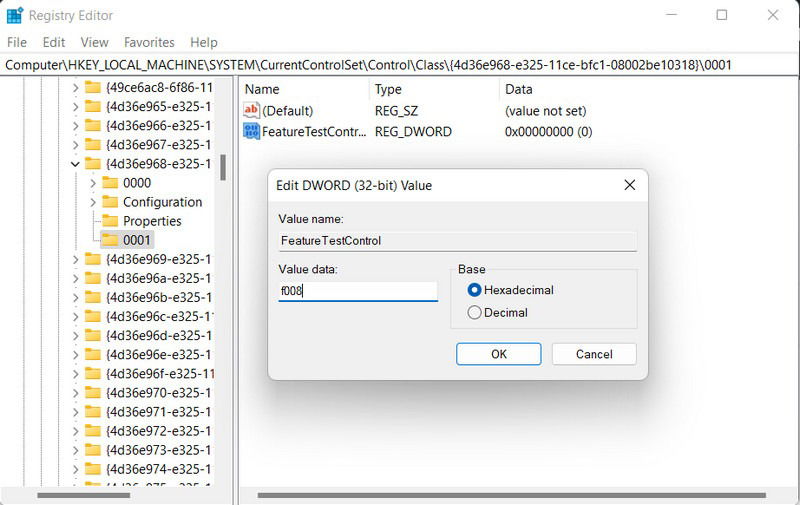Click the REG_SZ type cell
Viewport: 800px width, 505px height.
396,111
